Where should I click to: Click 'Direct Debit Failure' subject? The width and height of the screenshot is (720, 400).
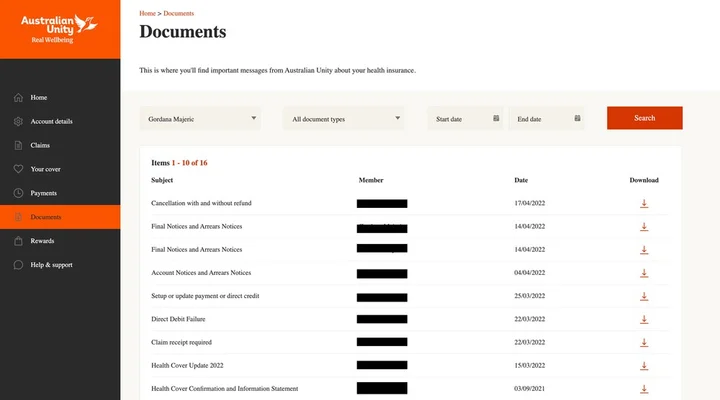178,319
